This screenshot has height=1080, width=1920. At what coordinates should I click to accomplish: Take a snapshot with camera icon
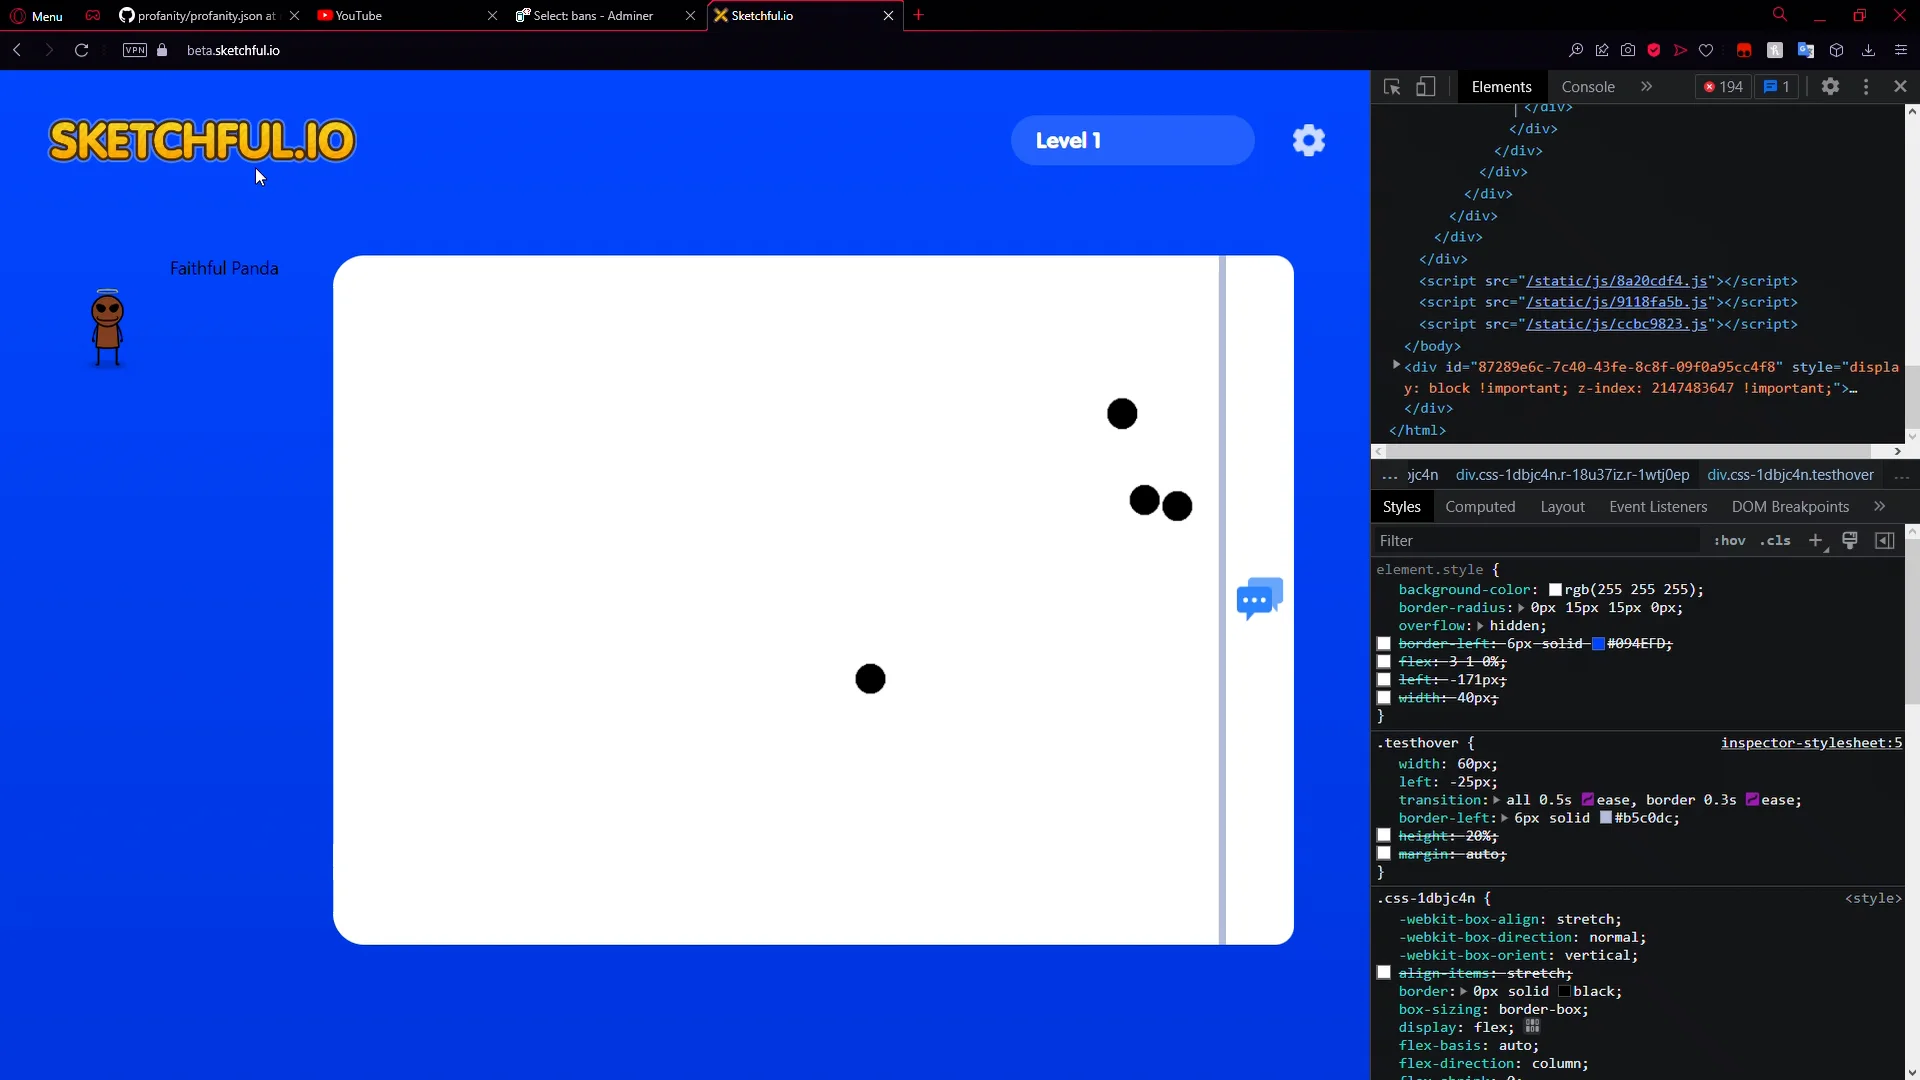tap(1628, 50)
